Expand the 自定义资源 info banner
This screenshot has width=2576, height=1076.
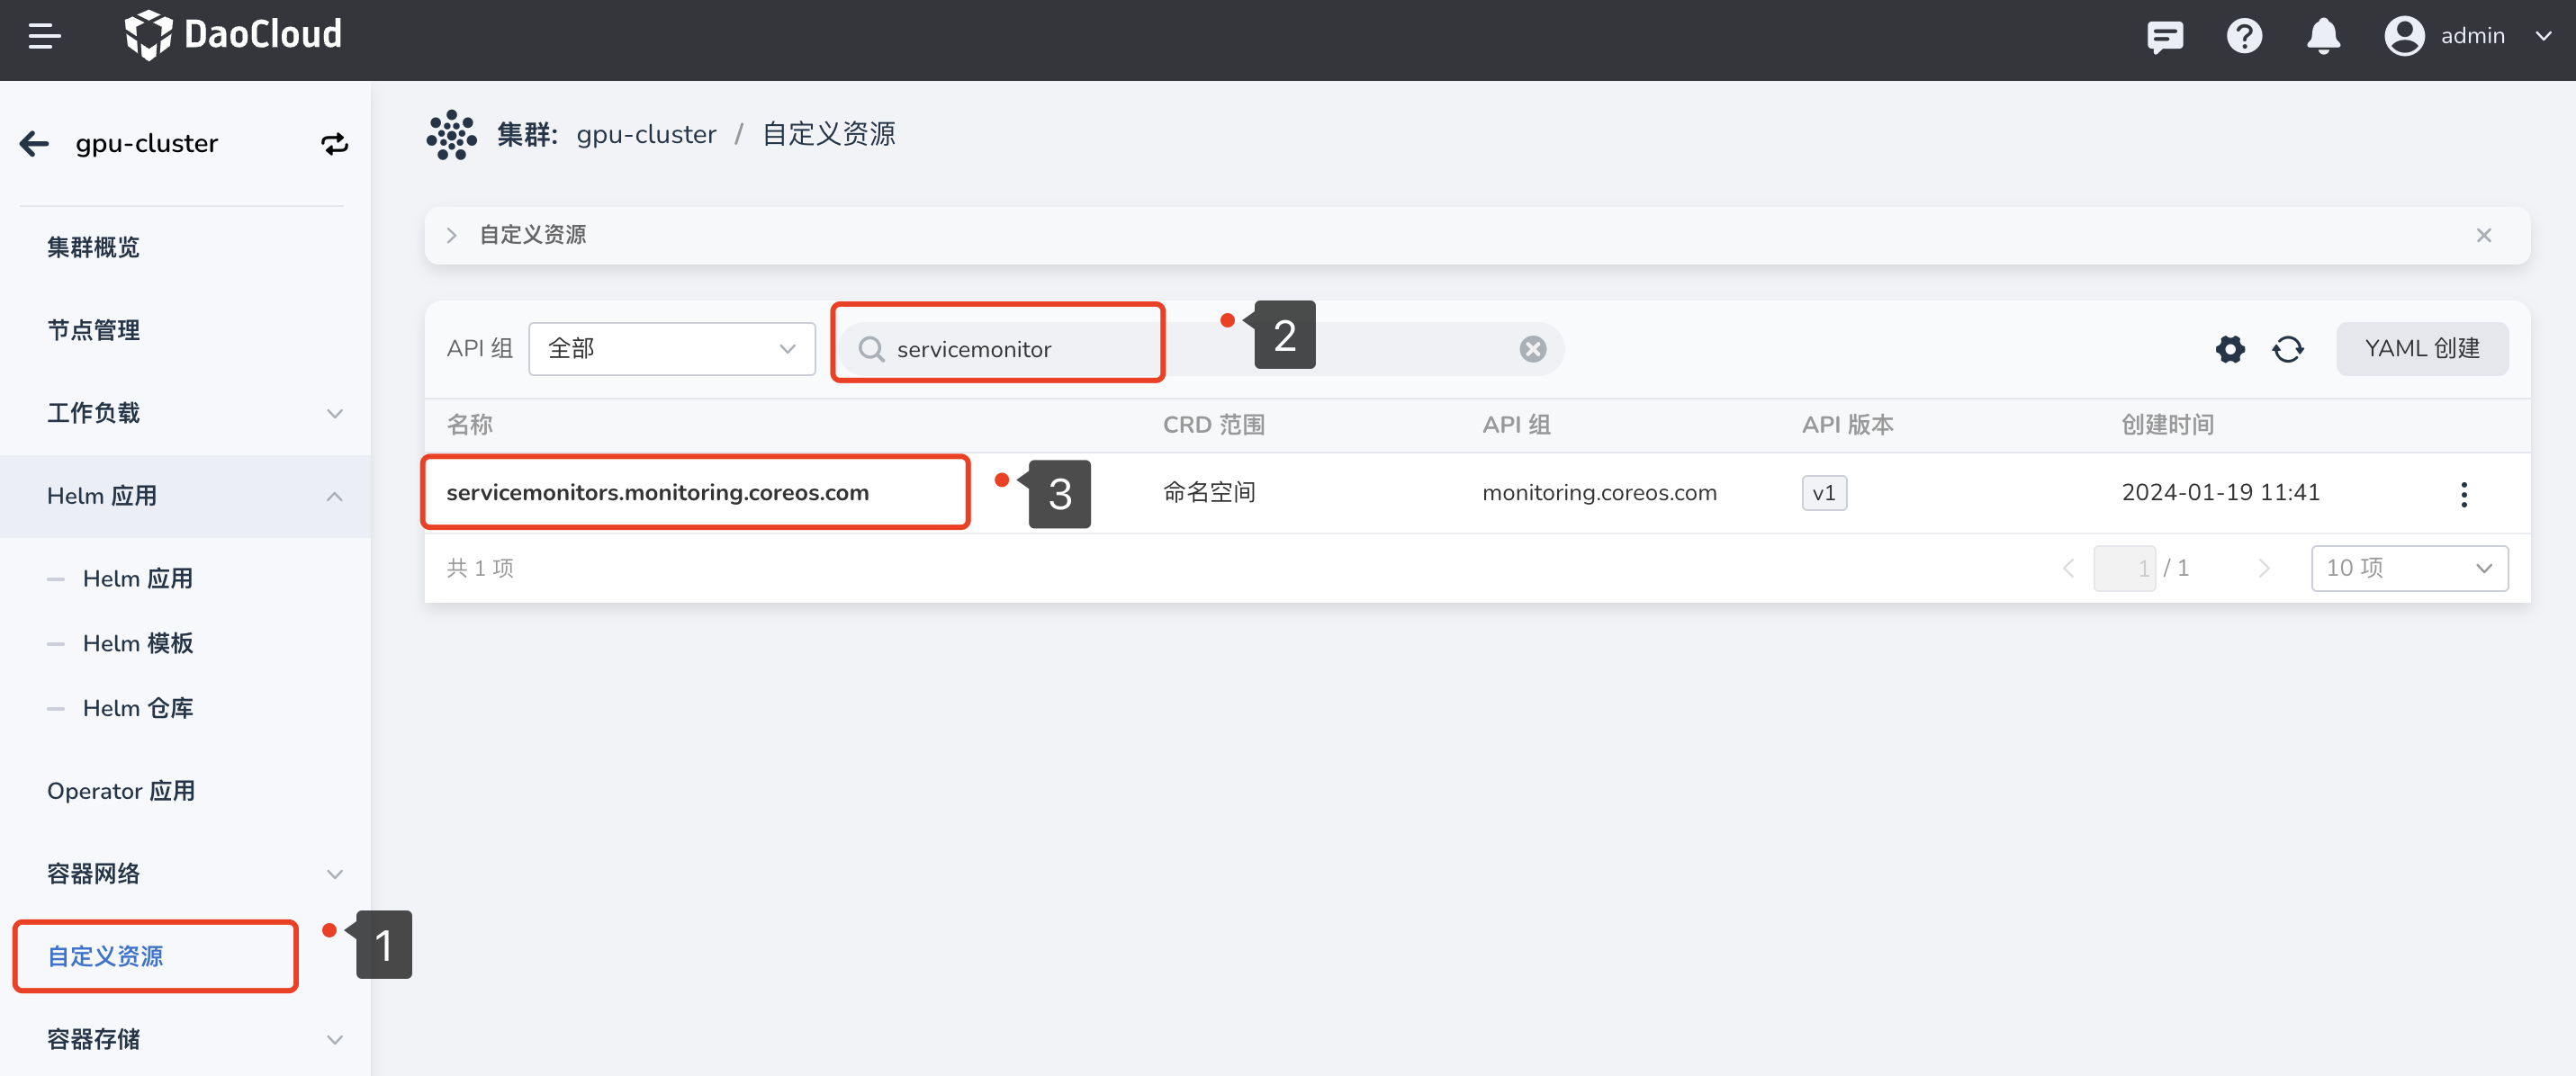pyautogui.click(x=452, y=235)
